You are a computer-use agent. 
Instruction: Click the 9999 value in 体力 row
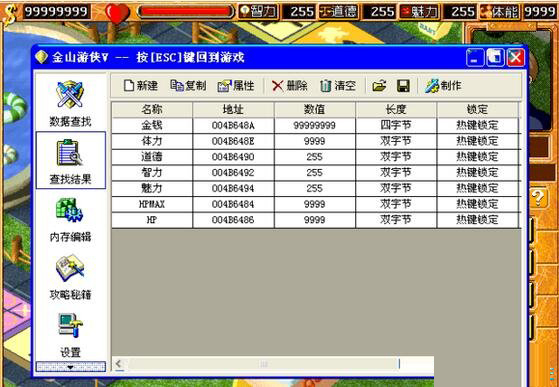point(314,141)
